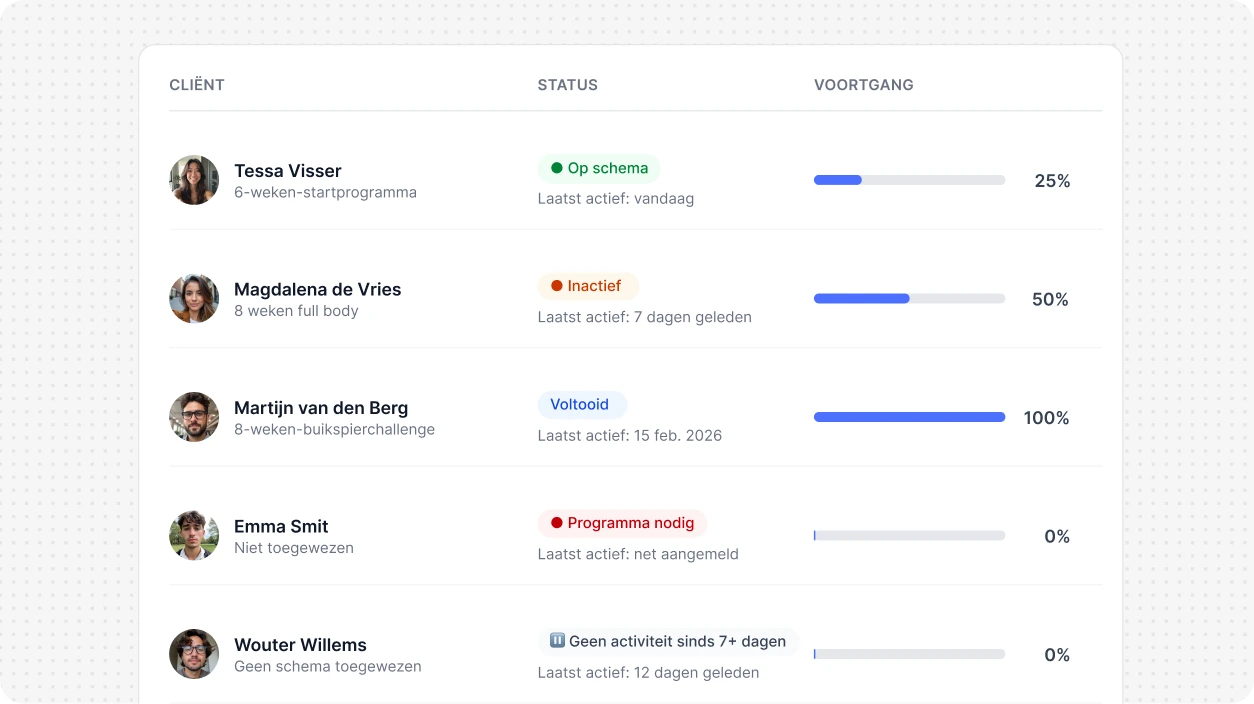The height and width of the screenshot is (704, 1254).
Task: Click 'Geen schema toegewezen' text
Action: tap(328, 666)
